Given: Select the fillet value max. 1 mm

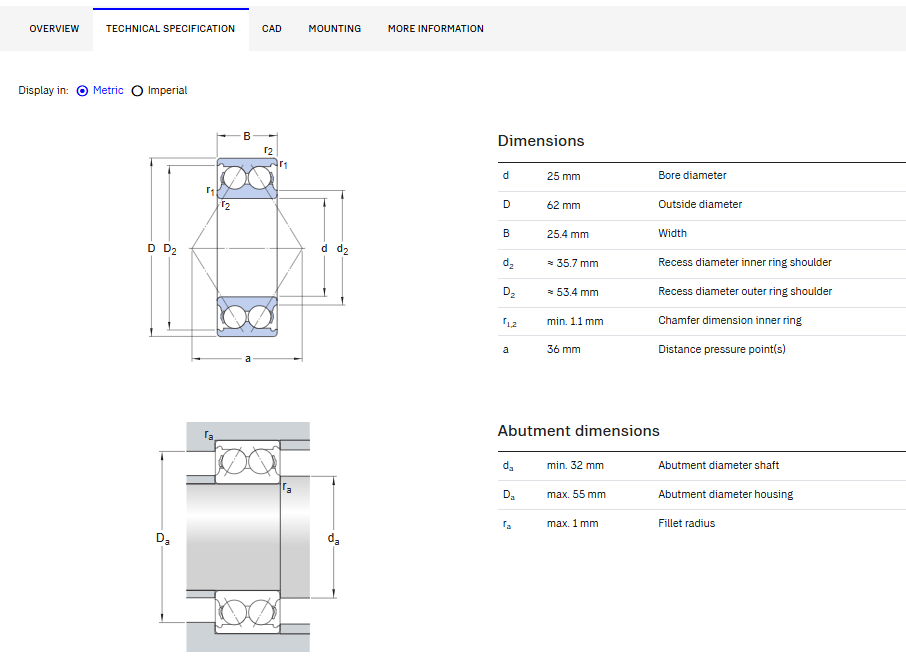Looking at the screenshot, I should (x=573, y=523).
